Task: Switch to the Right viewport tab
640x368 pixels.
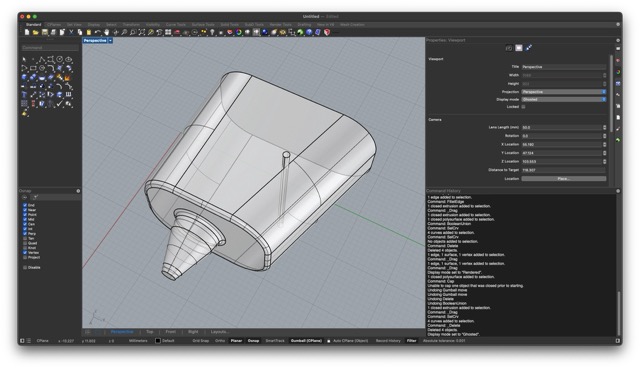Action: click(x=193, y=332)
